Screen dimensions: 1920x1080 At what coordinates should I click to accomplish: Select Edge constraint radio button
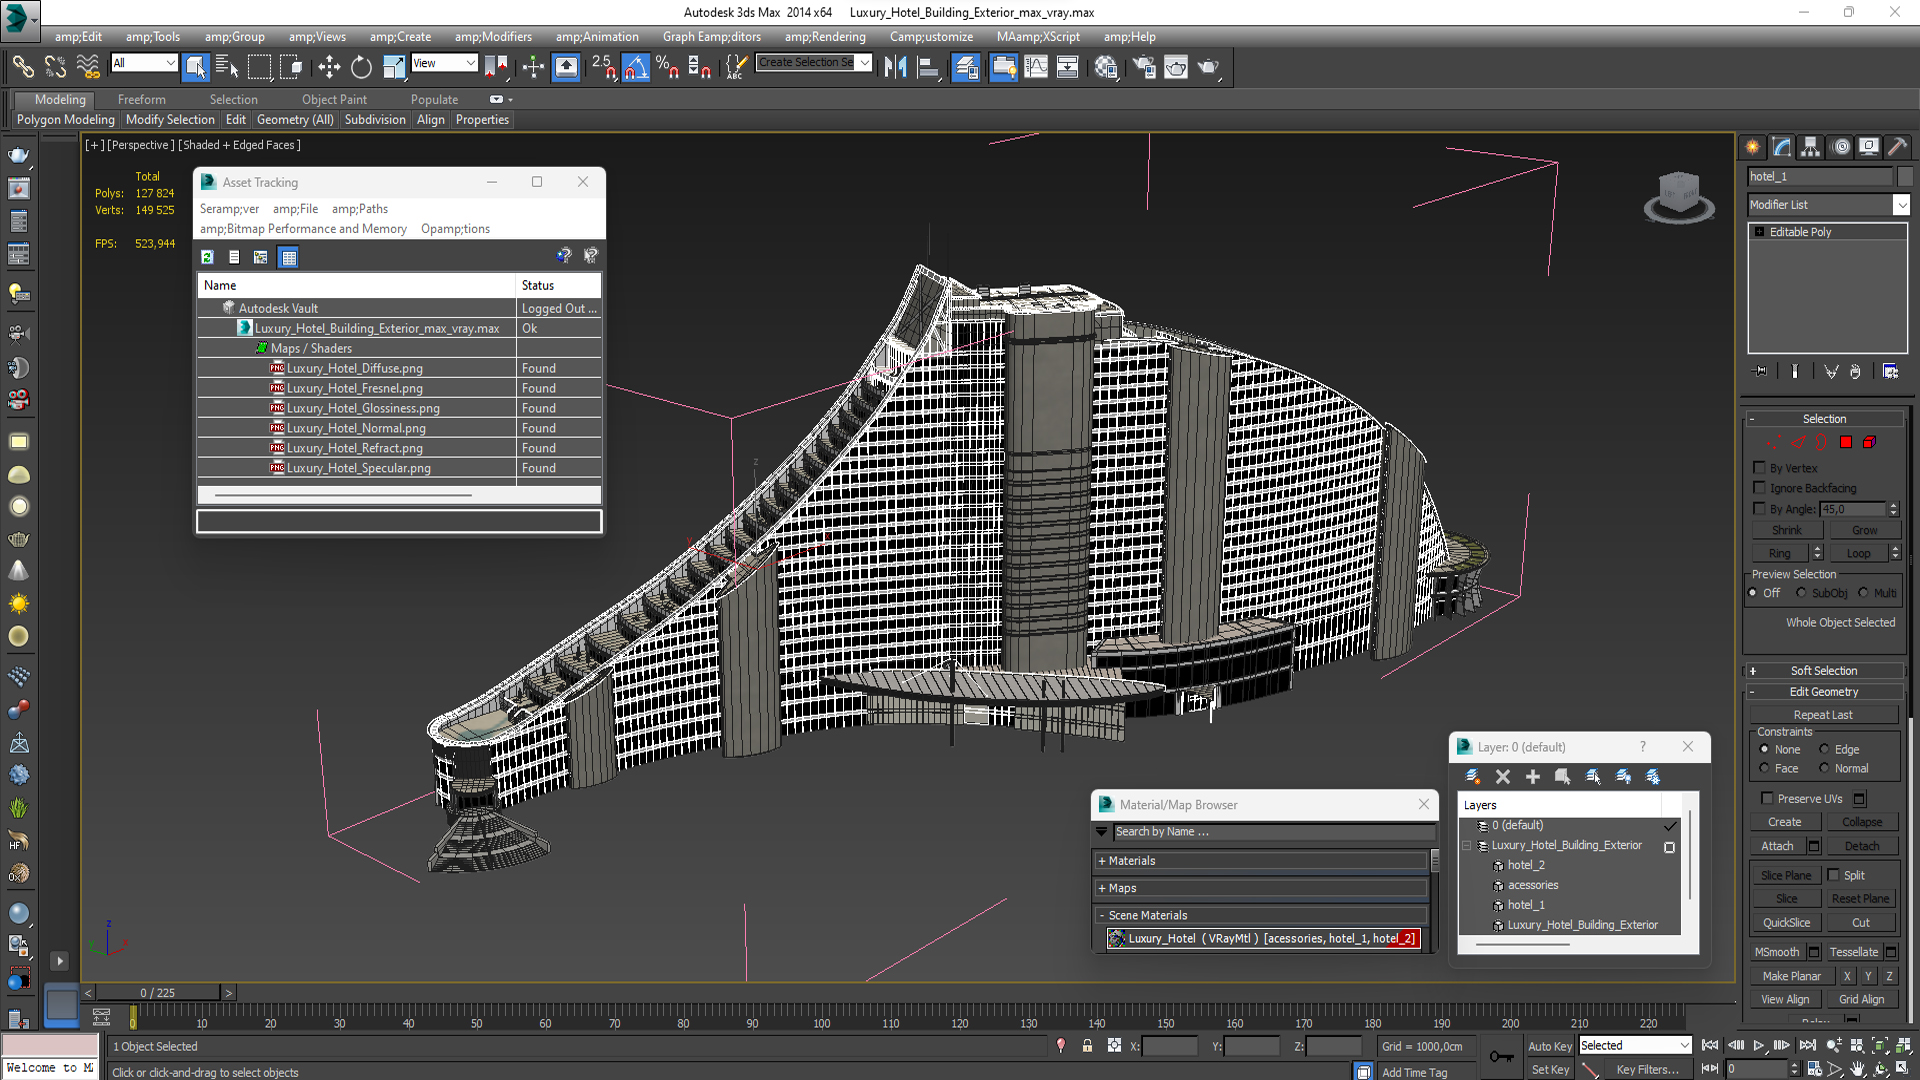point(1824,749)
